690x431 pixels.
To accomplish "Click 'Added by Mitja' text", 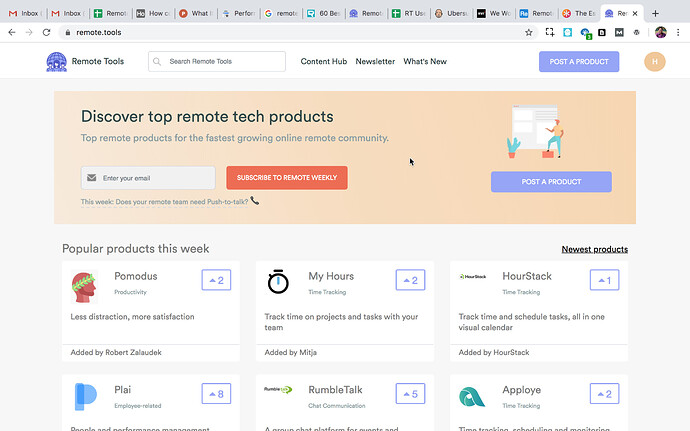I will [290, 352].
